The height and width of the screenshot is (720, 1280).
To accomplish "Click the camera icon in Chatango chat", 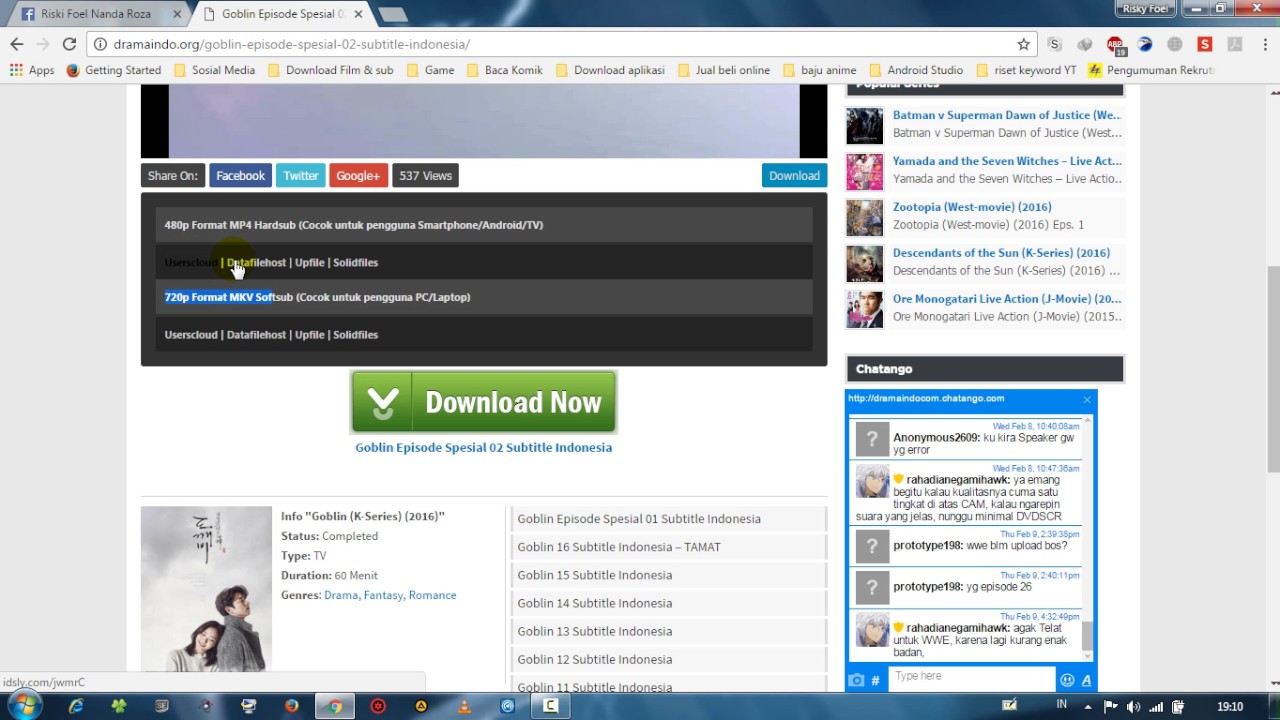I will pos(856,680).
